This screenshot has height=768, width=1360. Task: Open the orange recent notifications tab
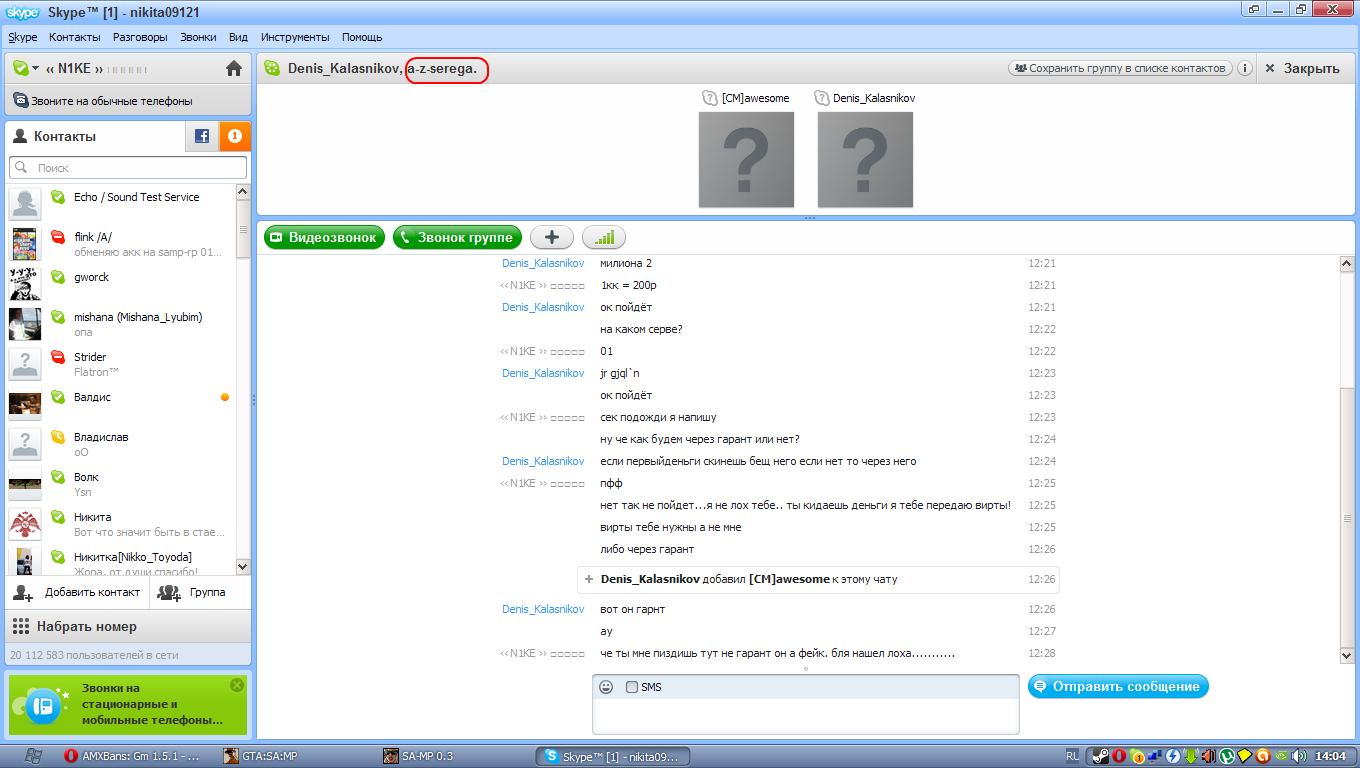point(235,136)
